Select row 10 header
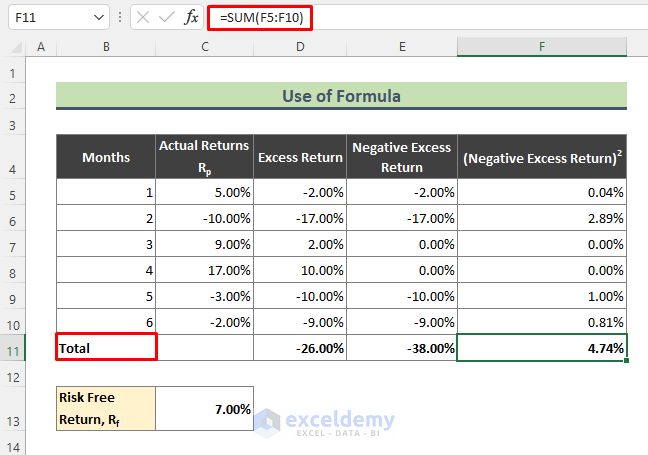648x455 pixels. 12,322
